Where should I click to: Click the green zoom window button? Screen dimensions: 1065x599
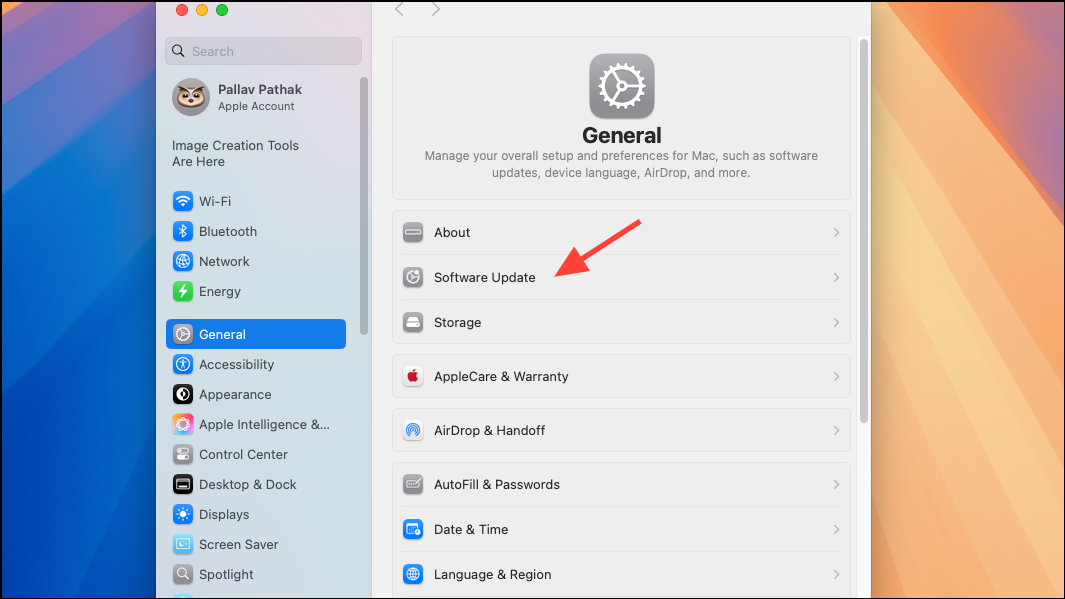tap(221, 10)
